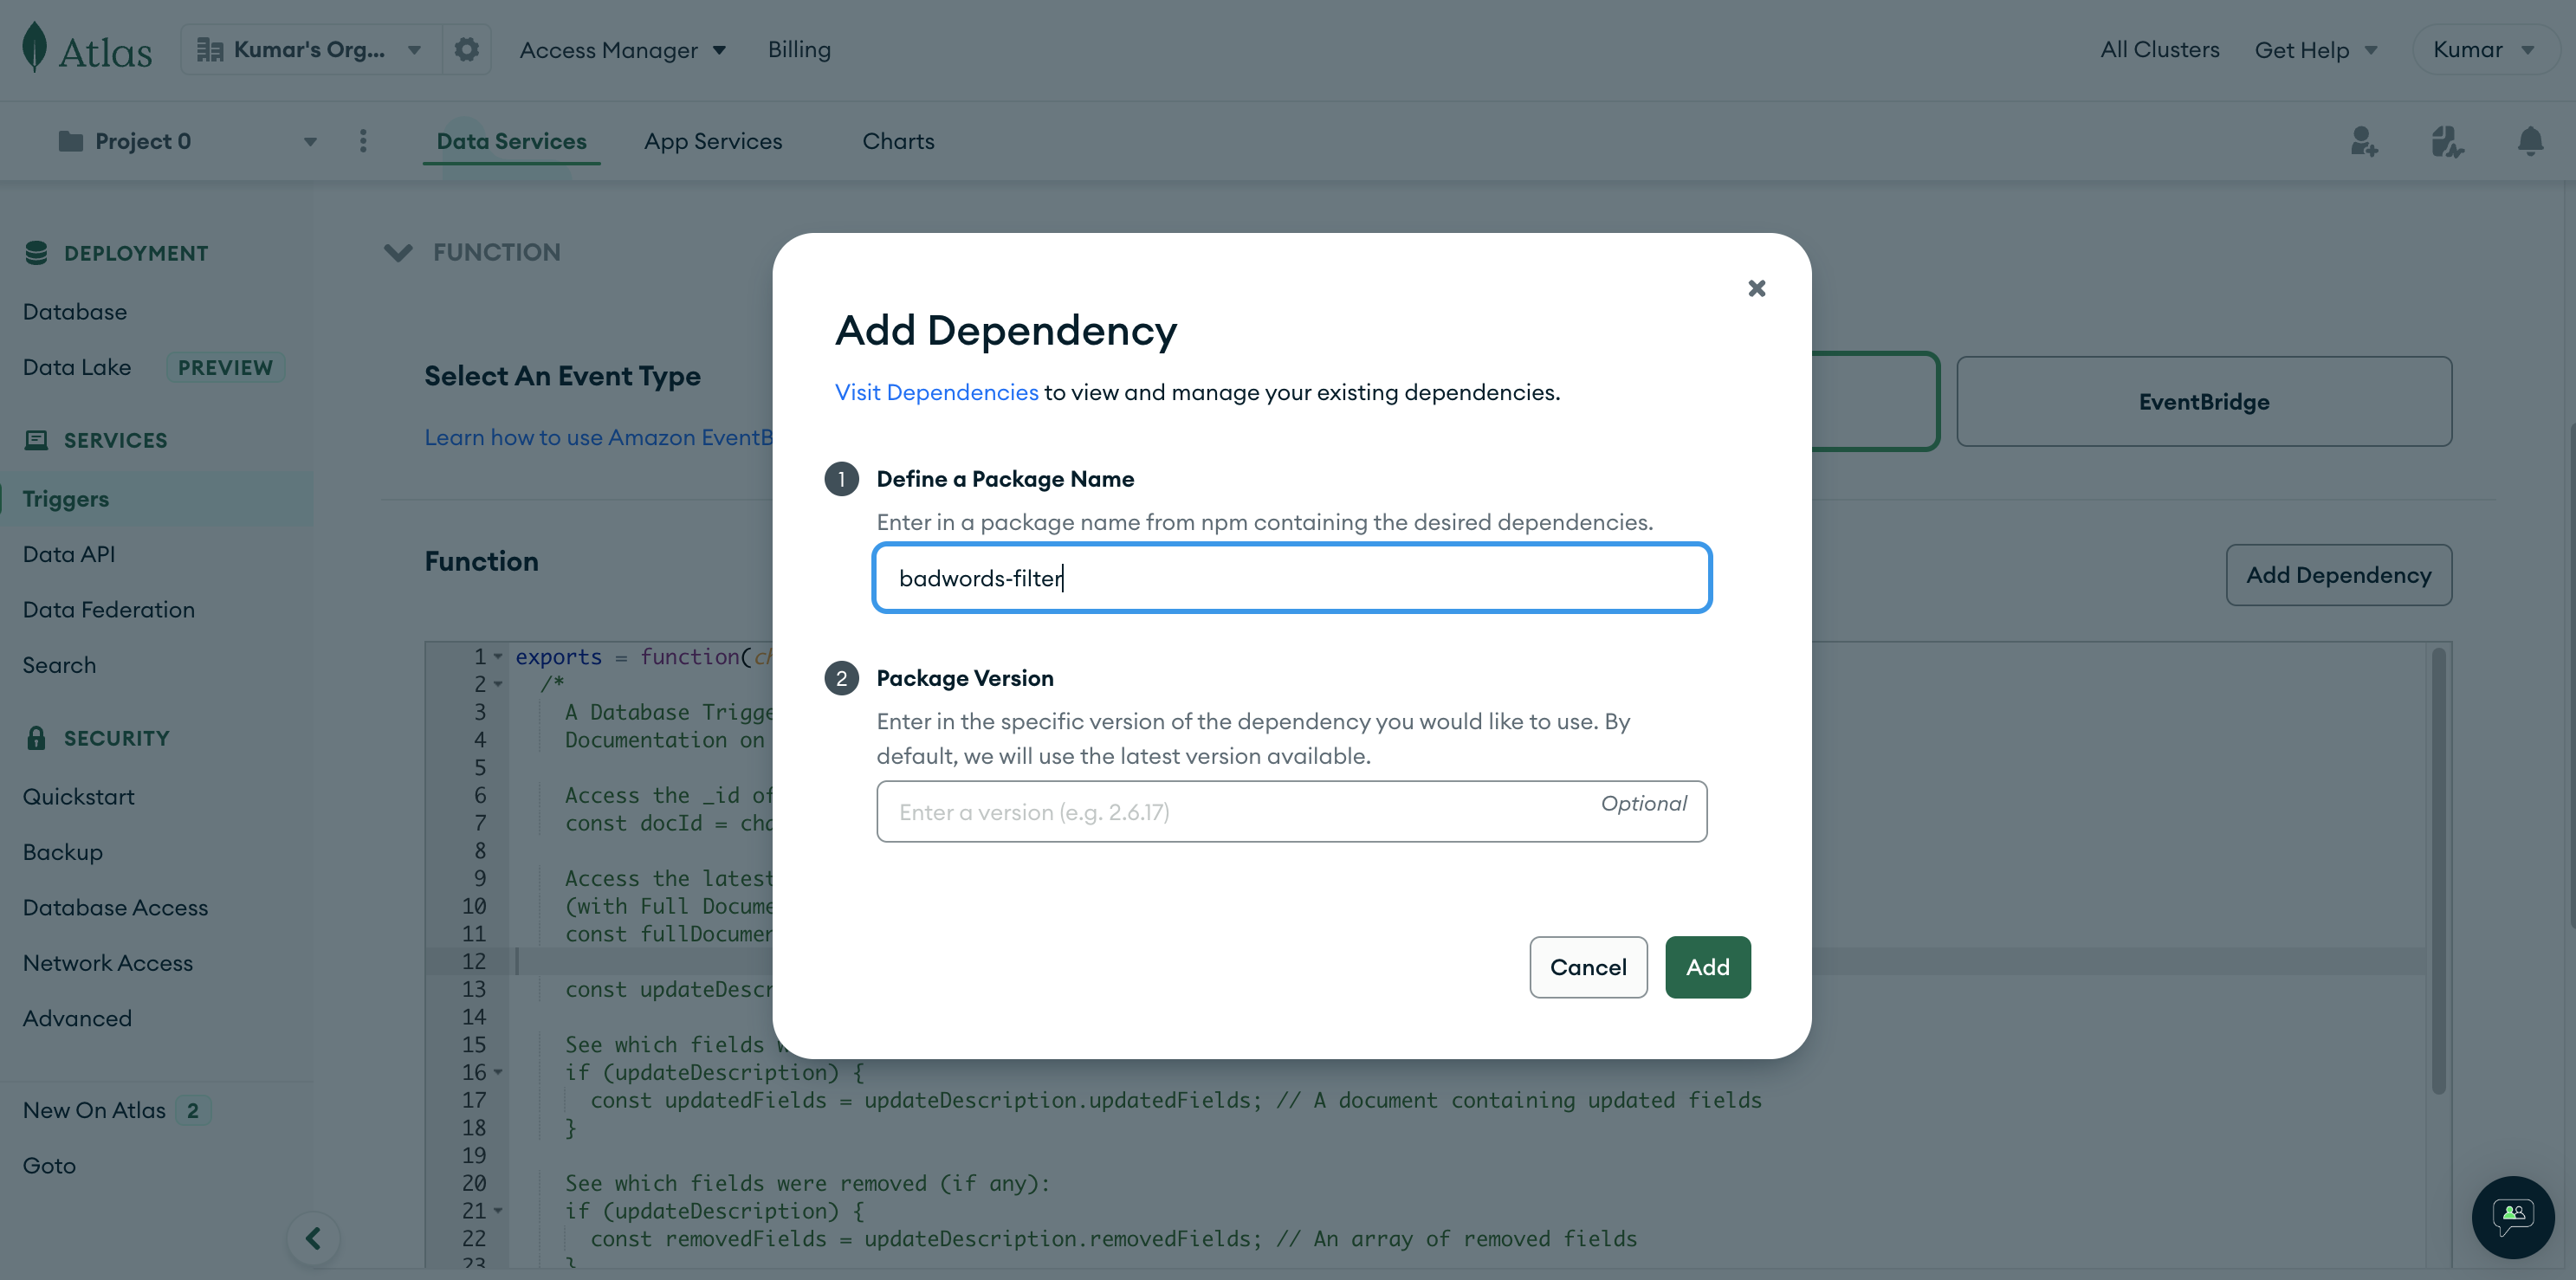Open the project options three-dot menu
This screenshot has height=1280, width=2576.
pos(363,141)
